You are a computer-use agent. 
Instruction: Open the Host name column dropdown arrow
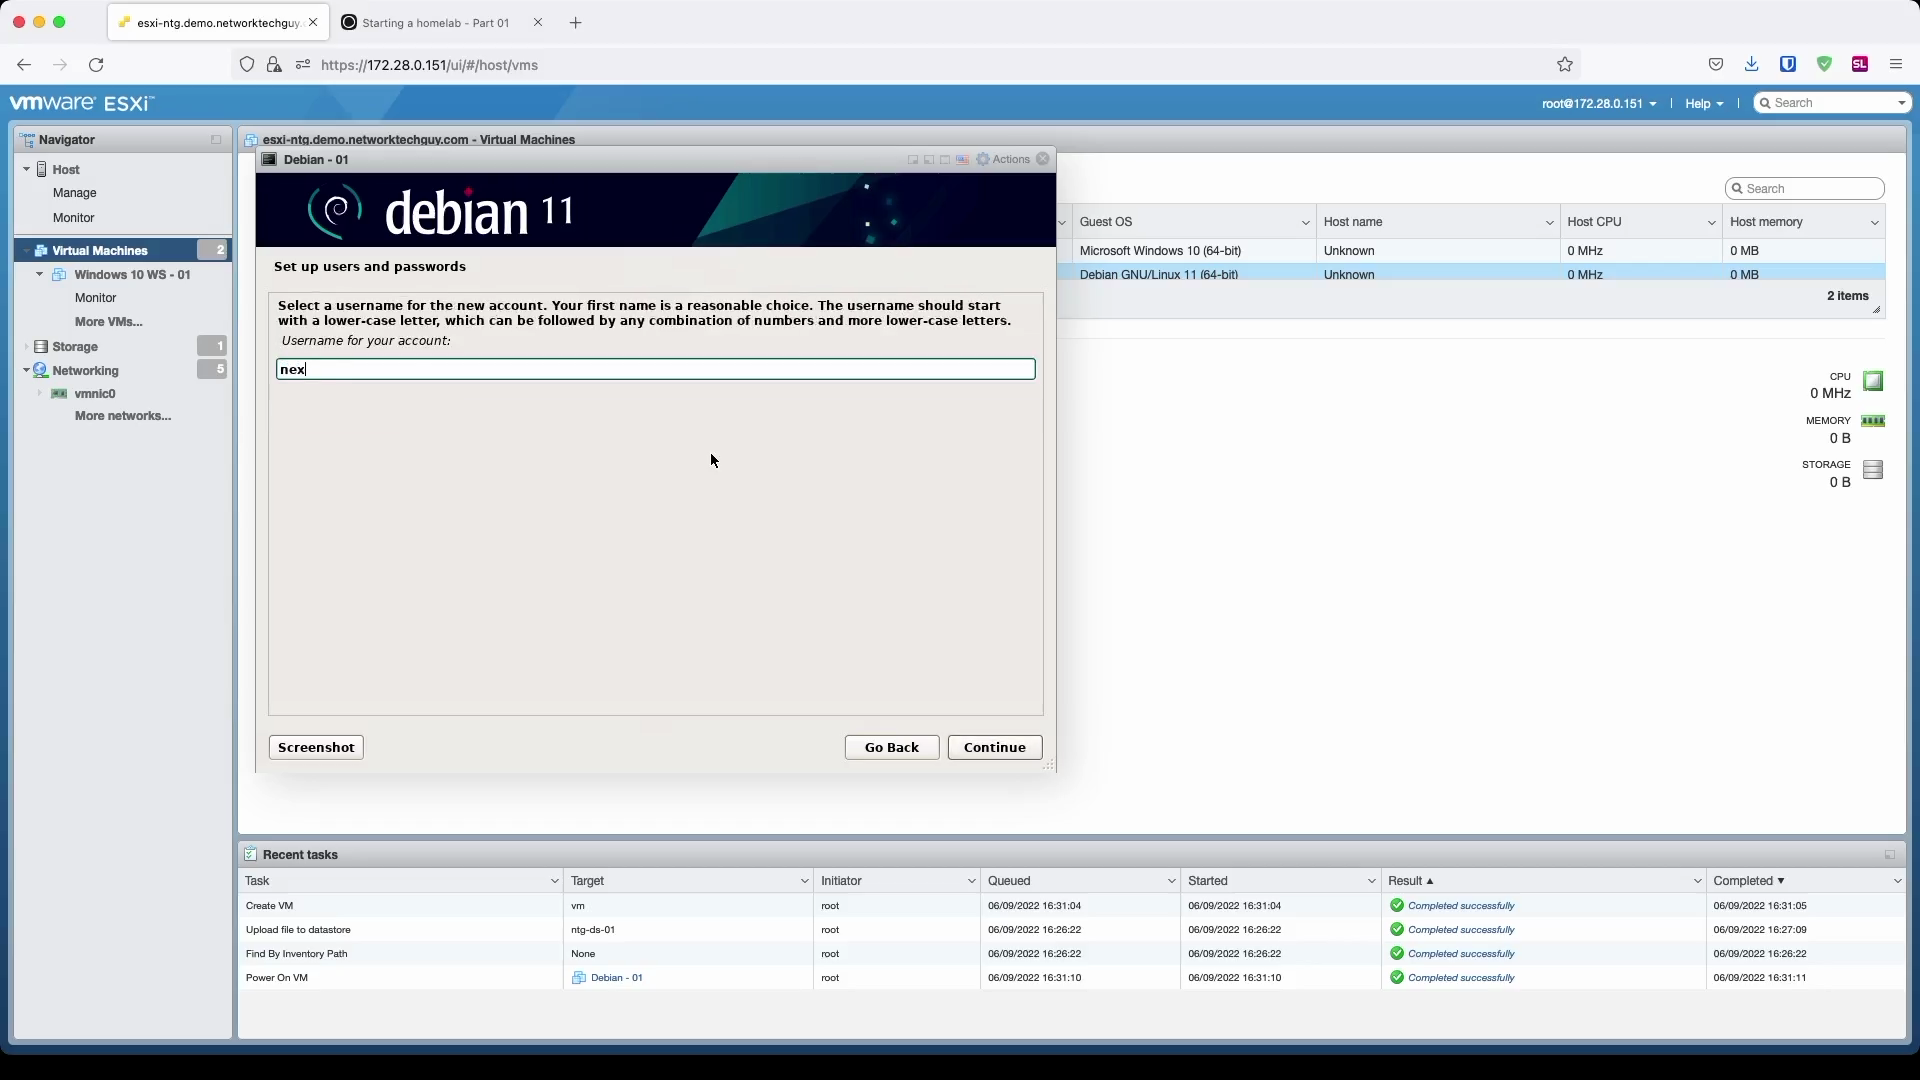point(1549,223)
